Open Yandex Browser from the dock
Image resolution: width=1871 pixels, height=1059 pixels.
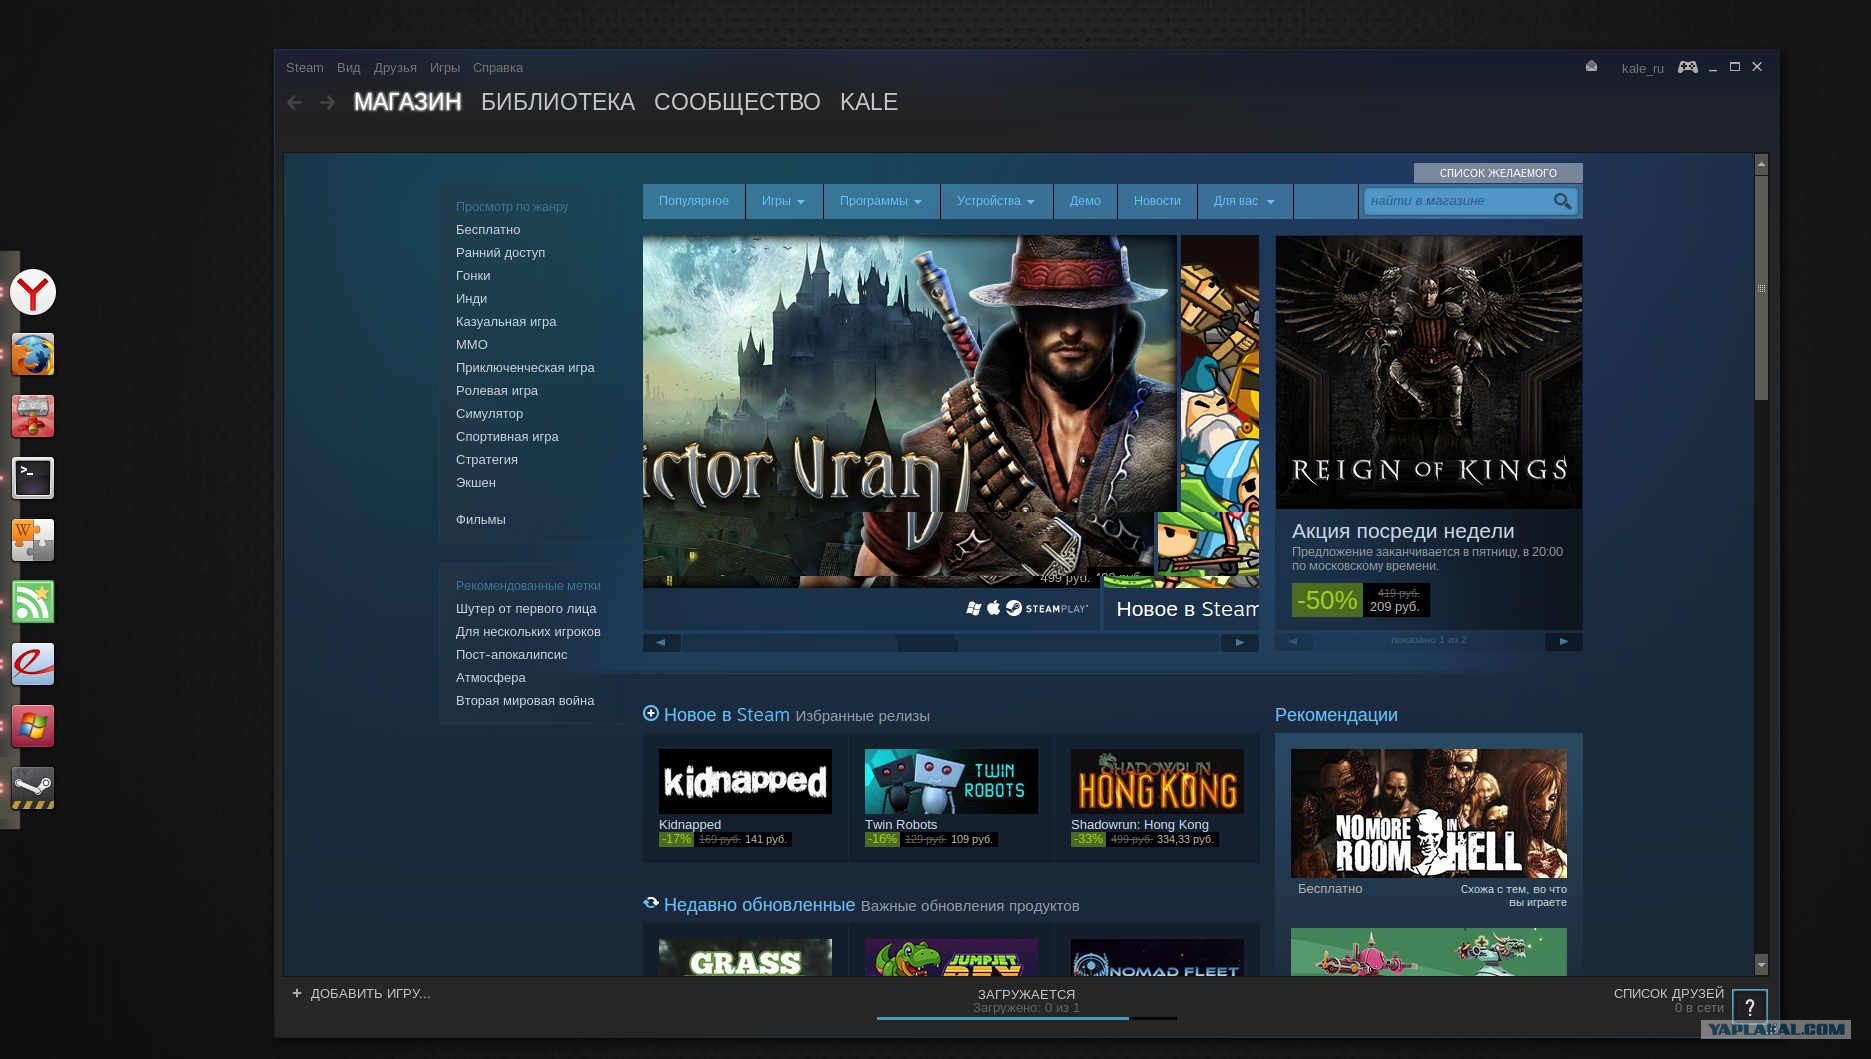(33, 293)
